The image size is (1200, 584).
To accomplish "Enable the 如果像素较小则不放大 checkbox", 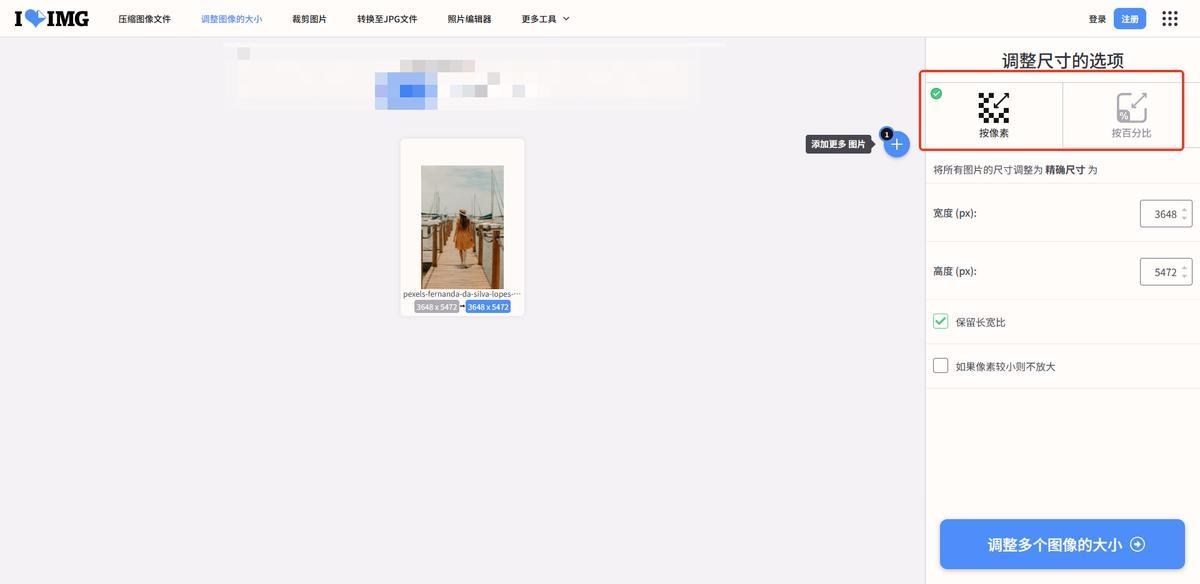I will pyautogui.click(x=940, y=366).
